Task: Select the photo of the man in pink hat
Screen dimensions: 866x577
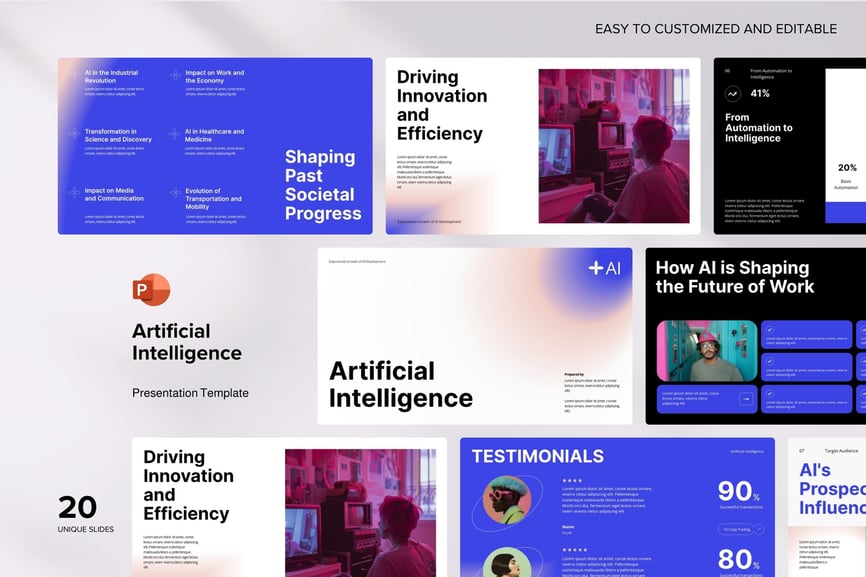Action: coord(706,351)
